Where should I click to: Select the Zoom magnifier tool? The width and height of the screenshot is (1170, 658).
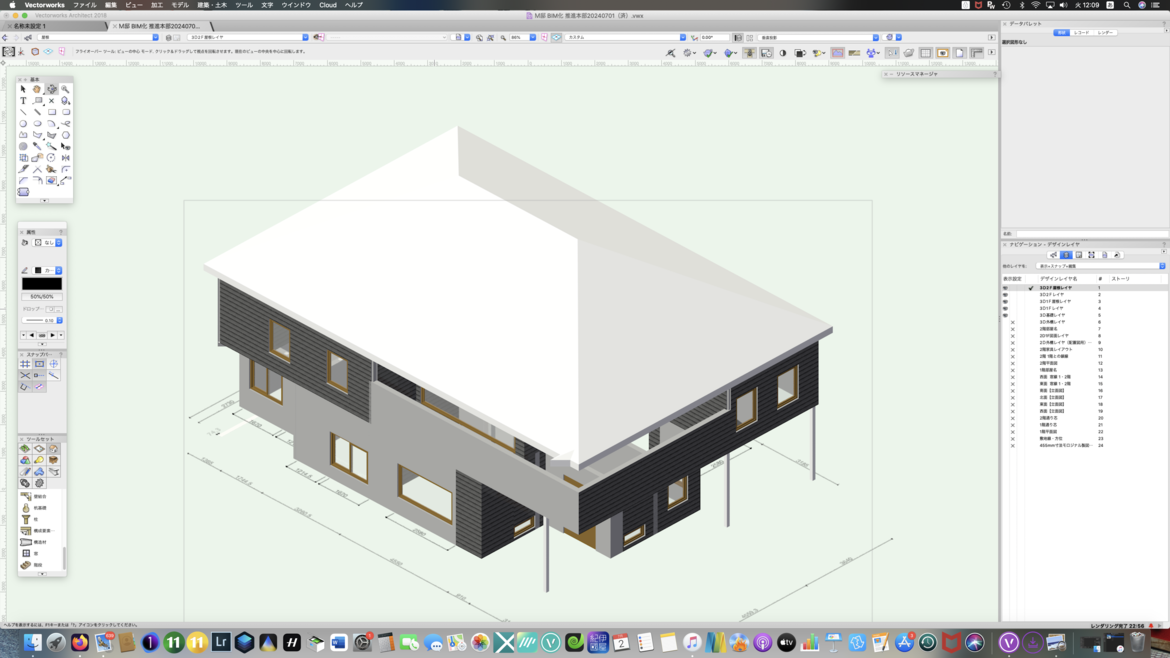[x=65, y=89]
